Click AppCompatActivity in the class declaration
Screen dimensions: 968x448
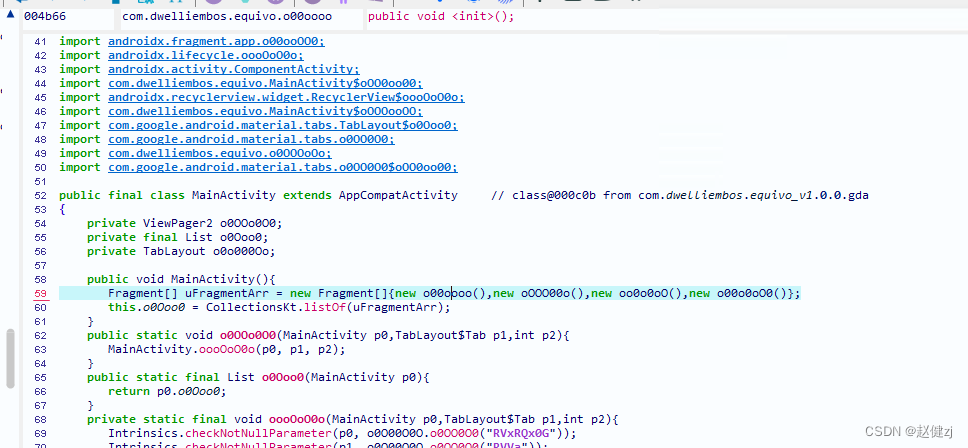[x=398, y=196]
